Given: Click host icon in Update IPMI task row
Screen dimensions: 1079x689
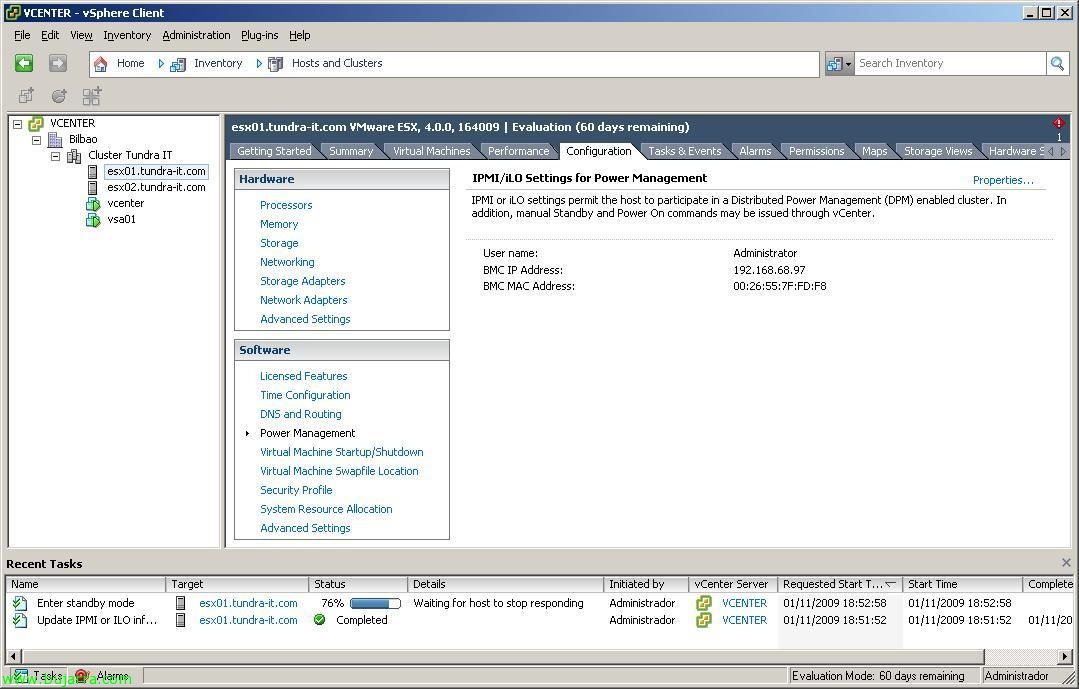Looking at the screenshot, I should coord(180,620).
